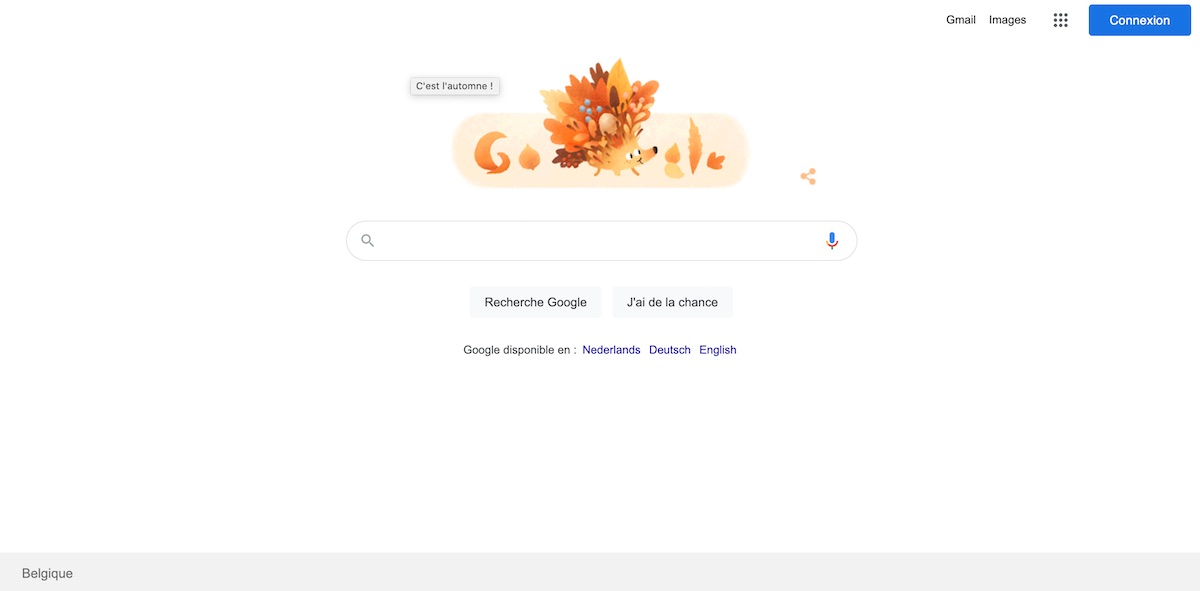1200x591 pixels.
Task: Click the voice search microphone icon
Action: [x=832, y=241]
